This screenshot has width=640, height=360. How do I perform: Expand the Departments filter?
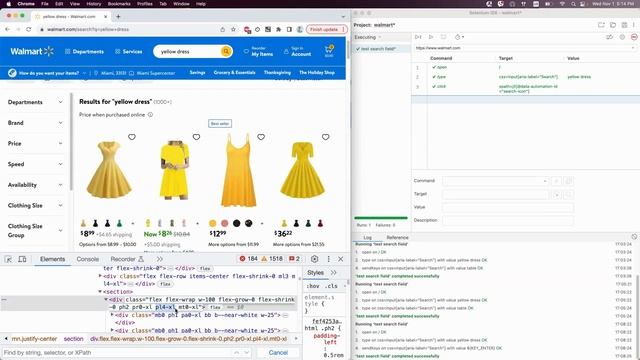(35, 102)
